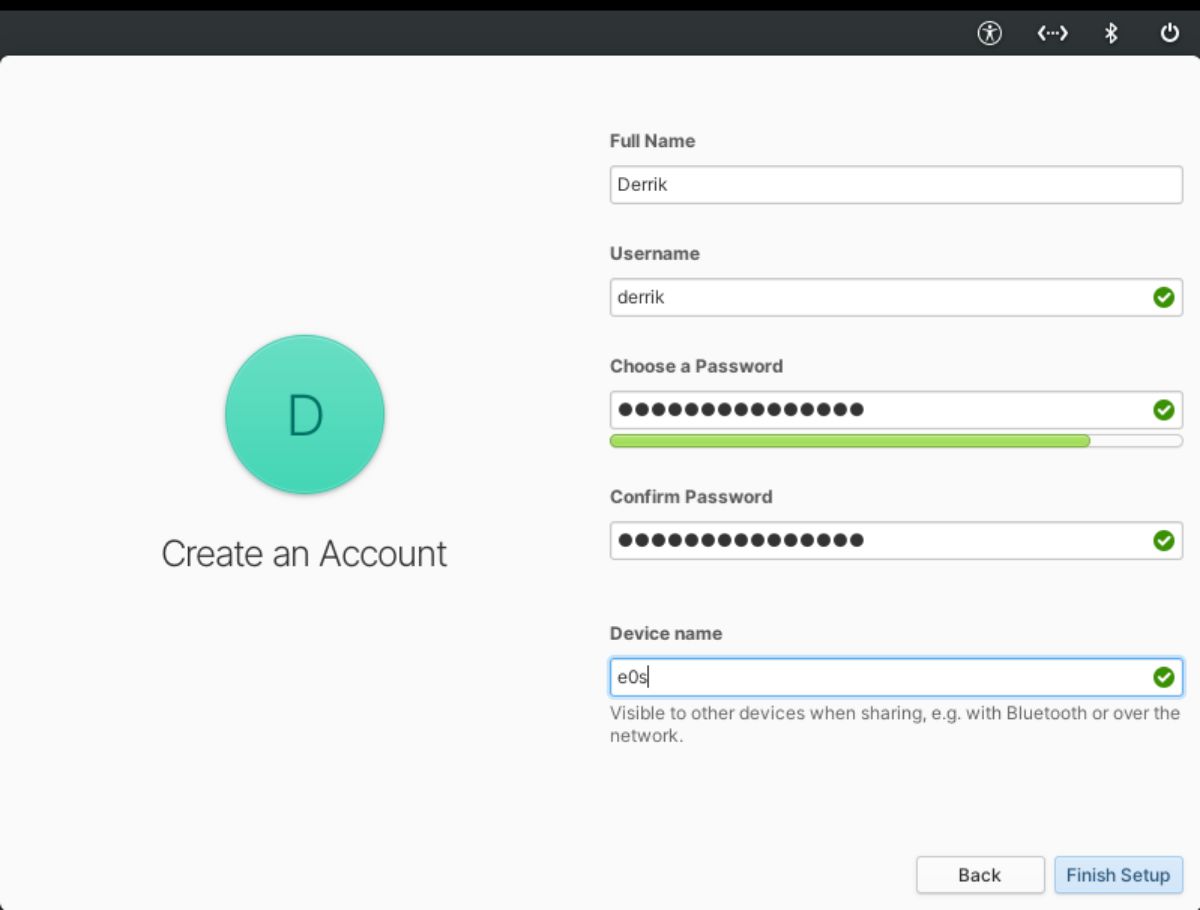The width and height of the screenshot is (1200, 910).
Task: Open the Bluetooth icon in top bar
Action: pos(1110,33)
